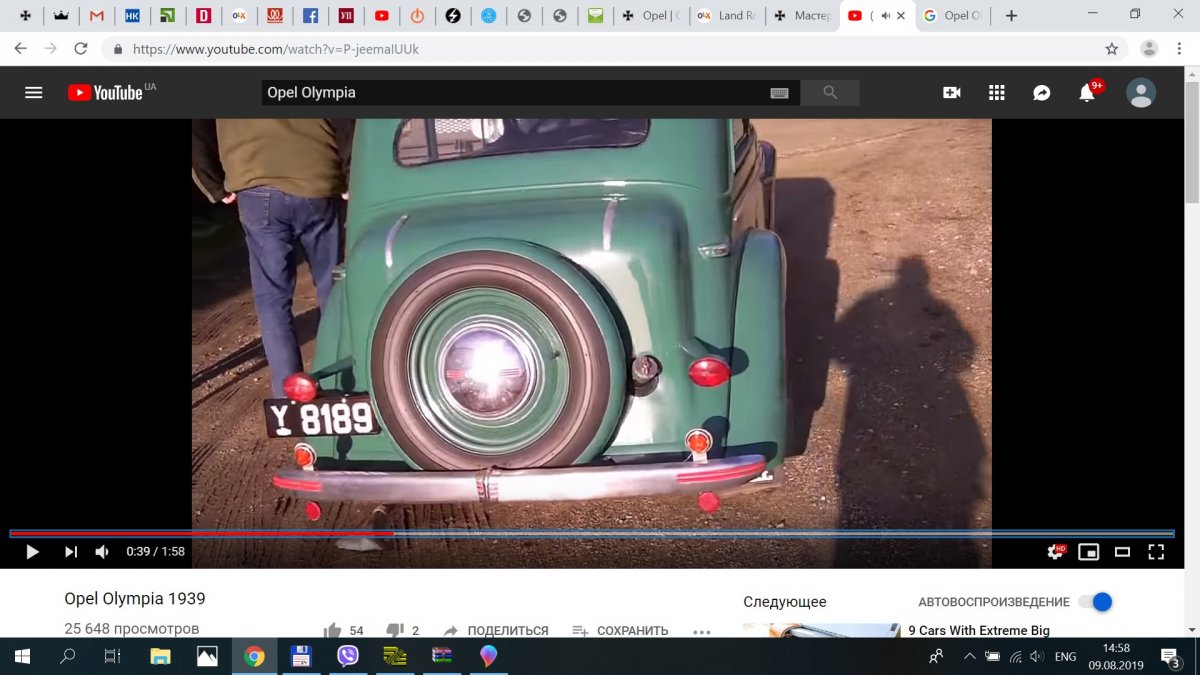
Task: Open a new browser tab
Action: click(1011, 15)
